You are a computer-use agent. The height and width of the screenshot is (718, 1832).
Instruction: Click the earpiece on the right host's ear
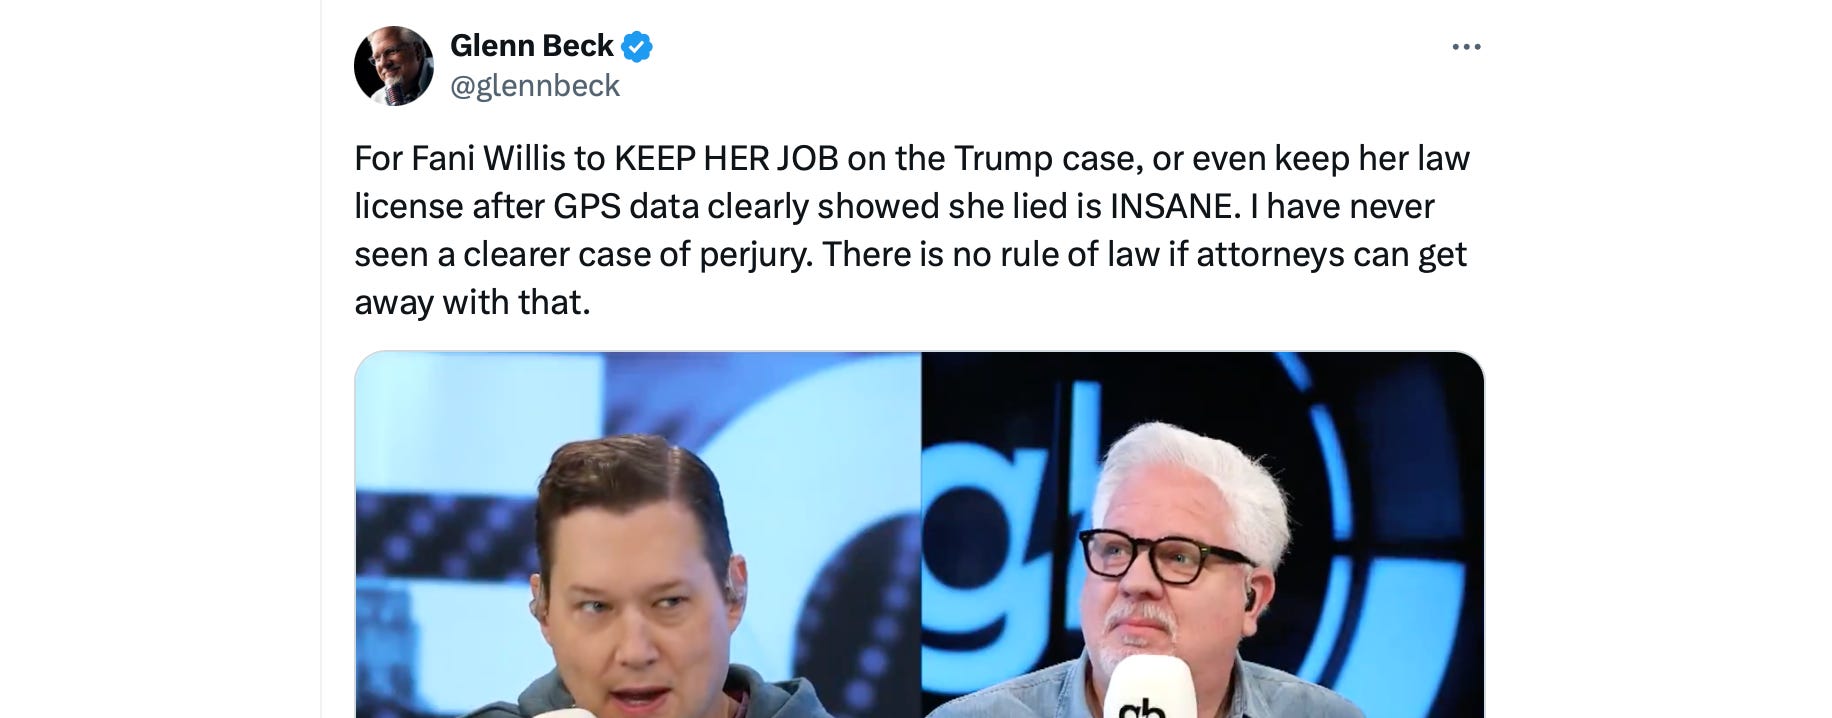tap(1250, 600)
